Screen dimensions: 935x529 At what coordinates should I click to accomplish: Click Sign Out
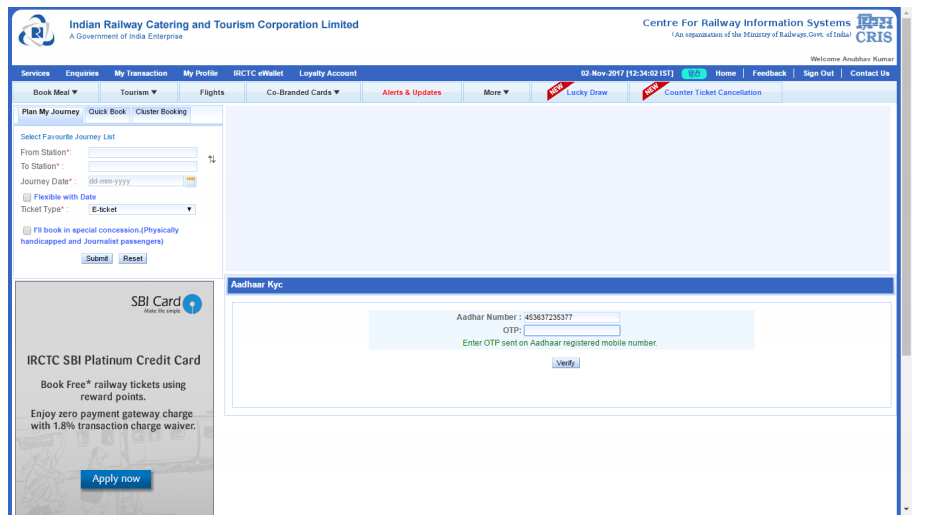[x=818, y=73]
